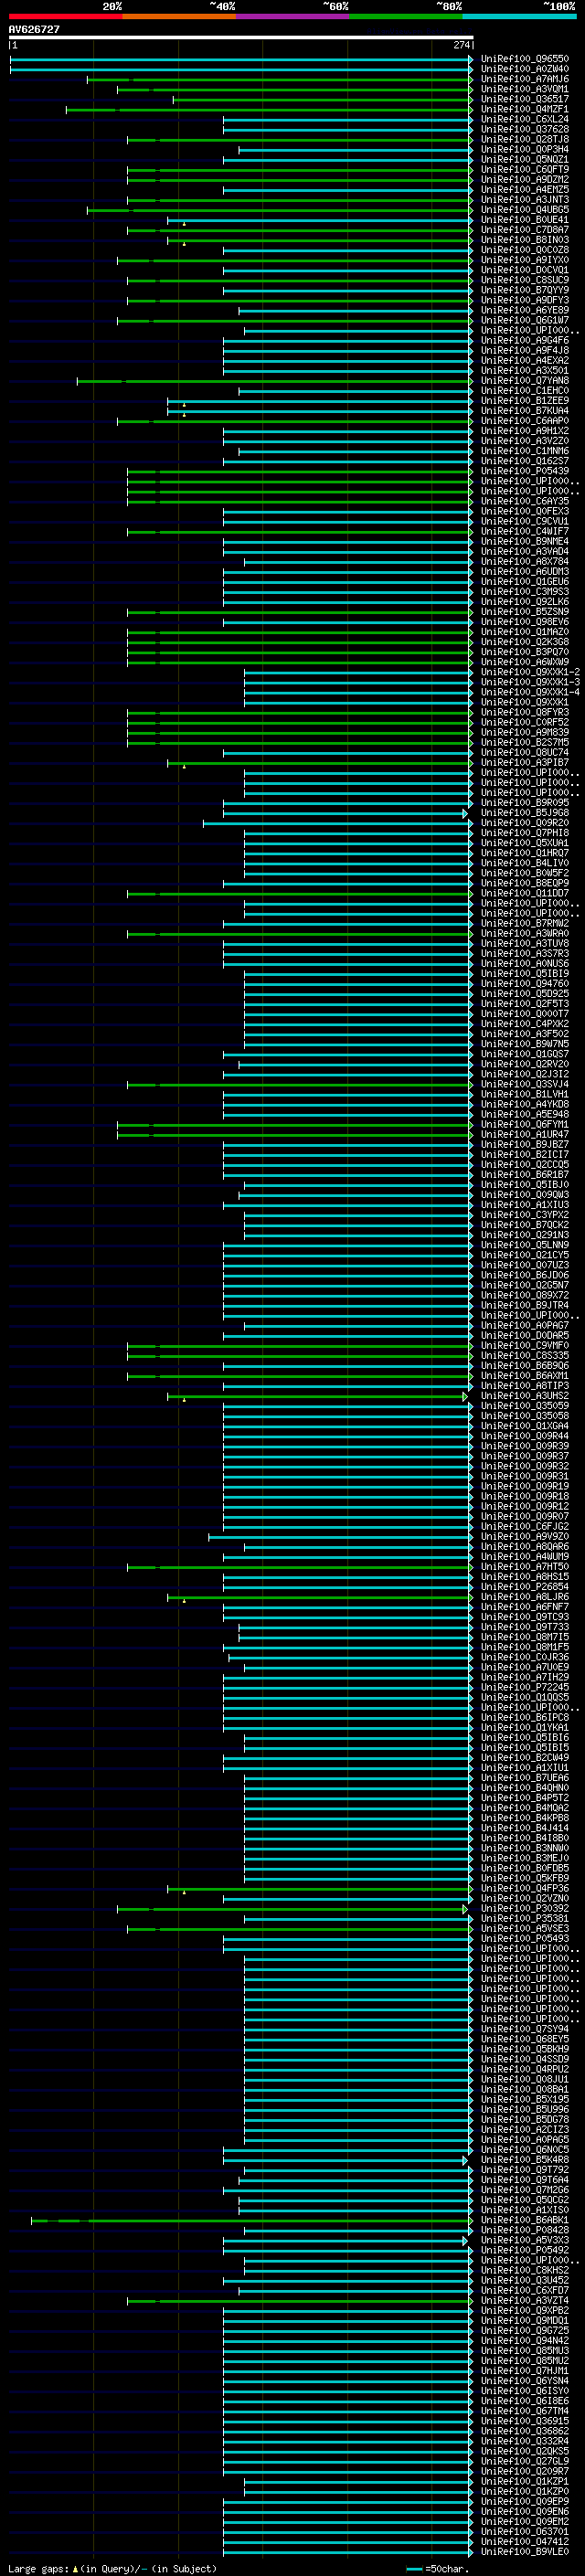The height and width of the screenshot is (2576, 585).
Task: Select hit label UniRef100_Q36517
Action: [x=524, y=99]
